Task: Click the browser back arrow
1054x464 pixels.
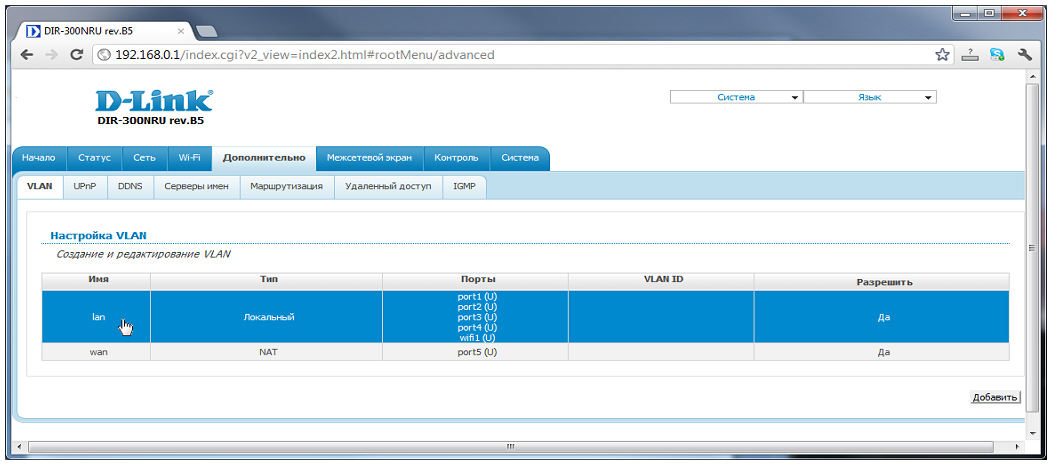Action: click(x=26, y=55)
